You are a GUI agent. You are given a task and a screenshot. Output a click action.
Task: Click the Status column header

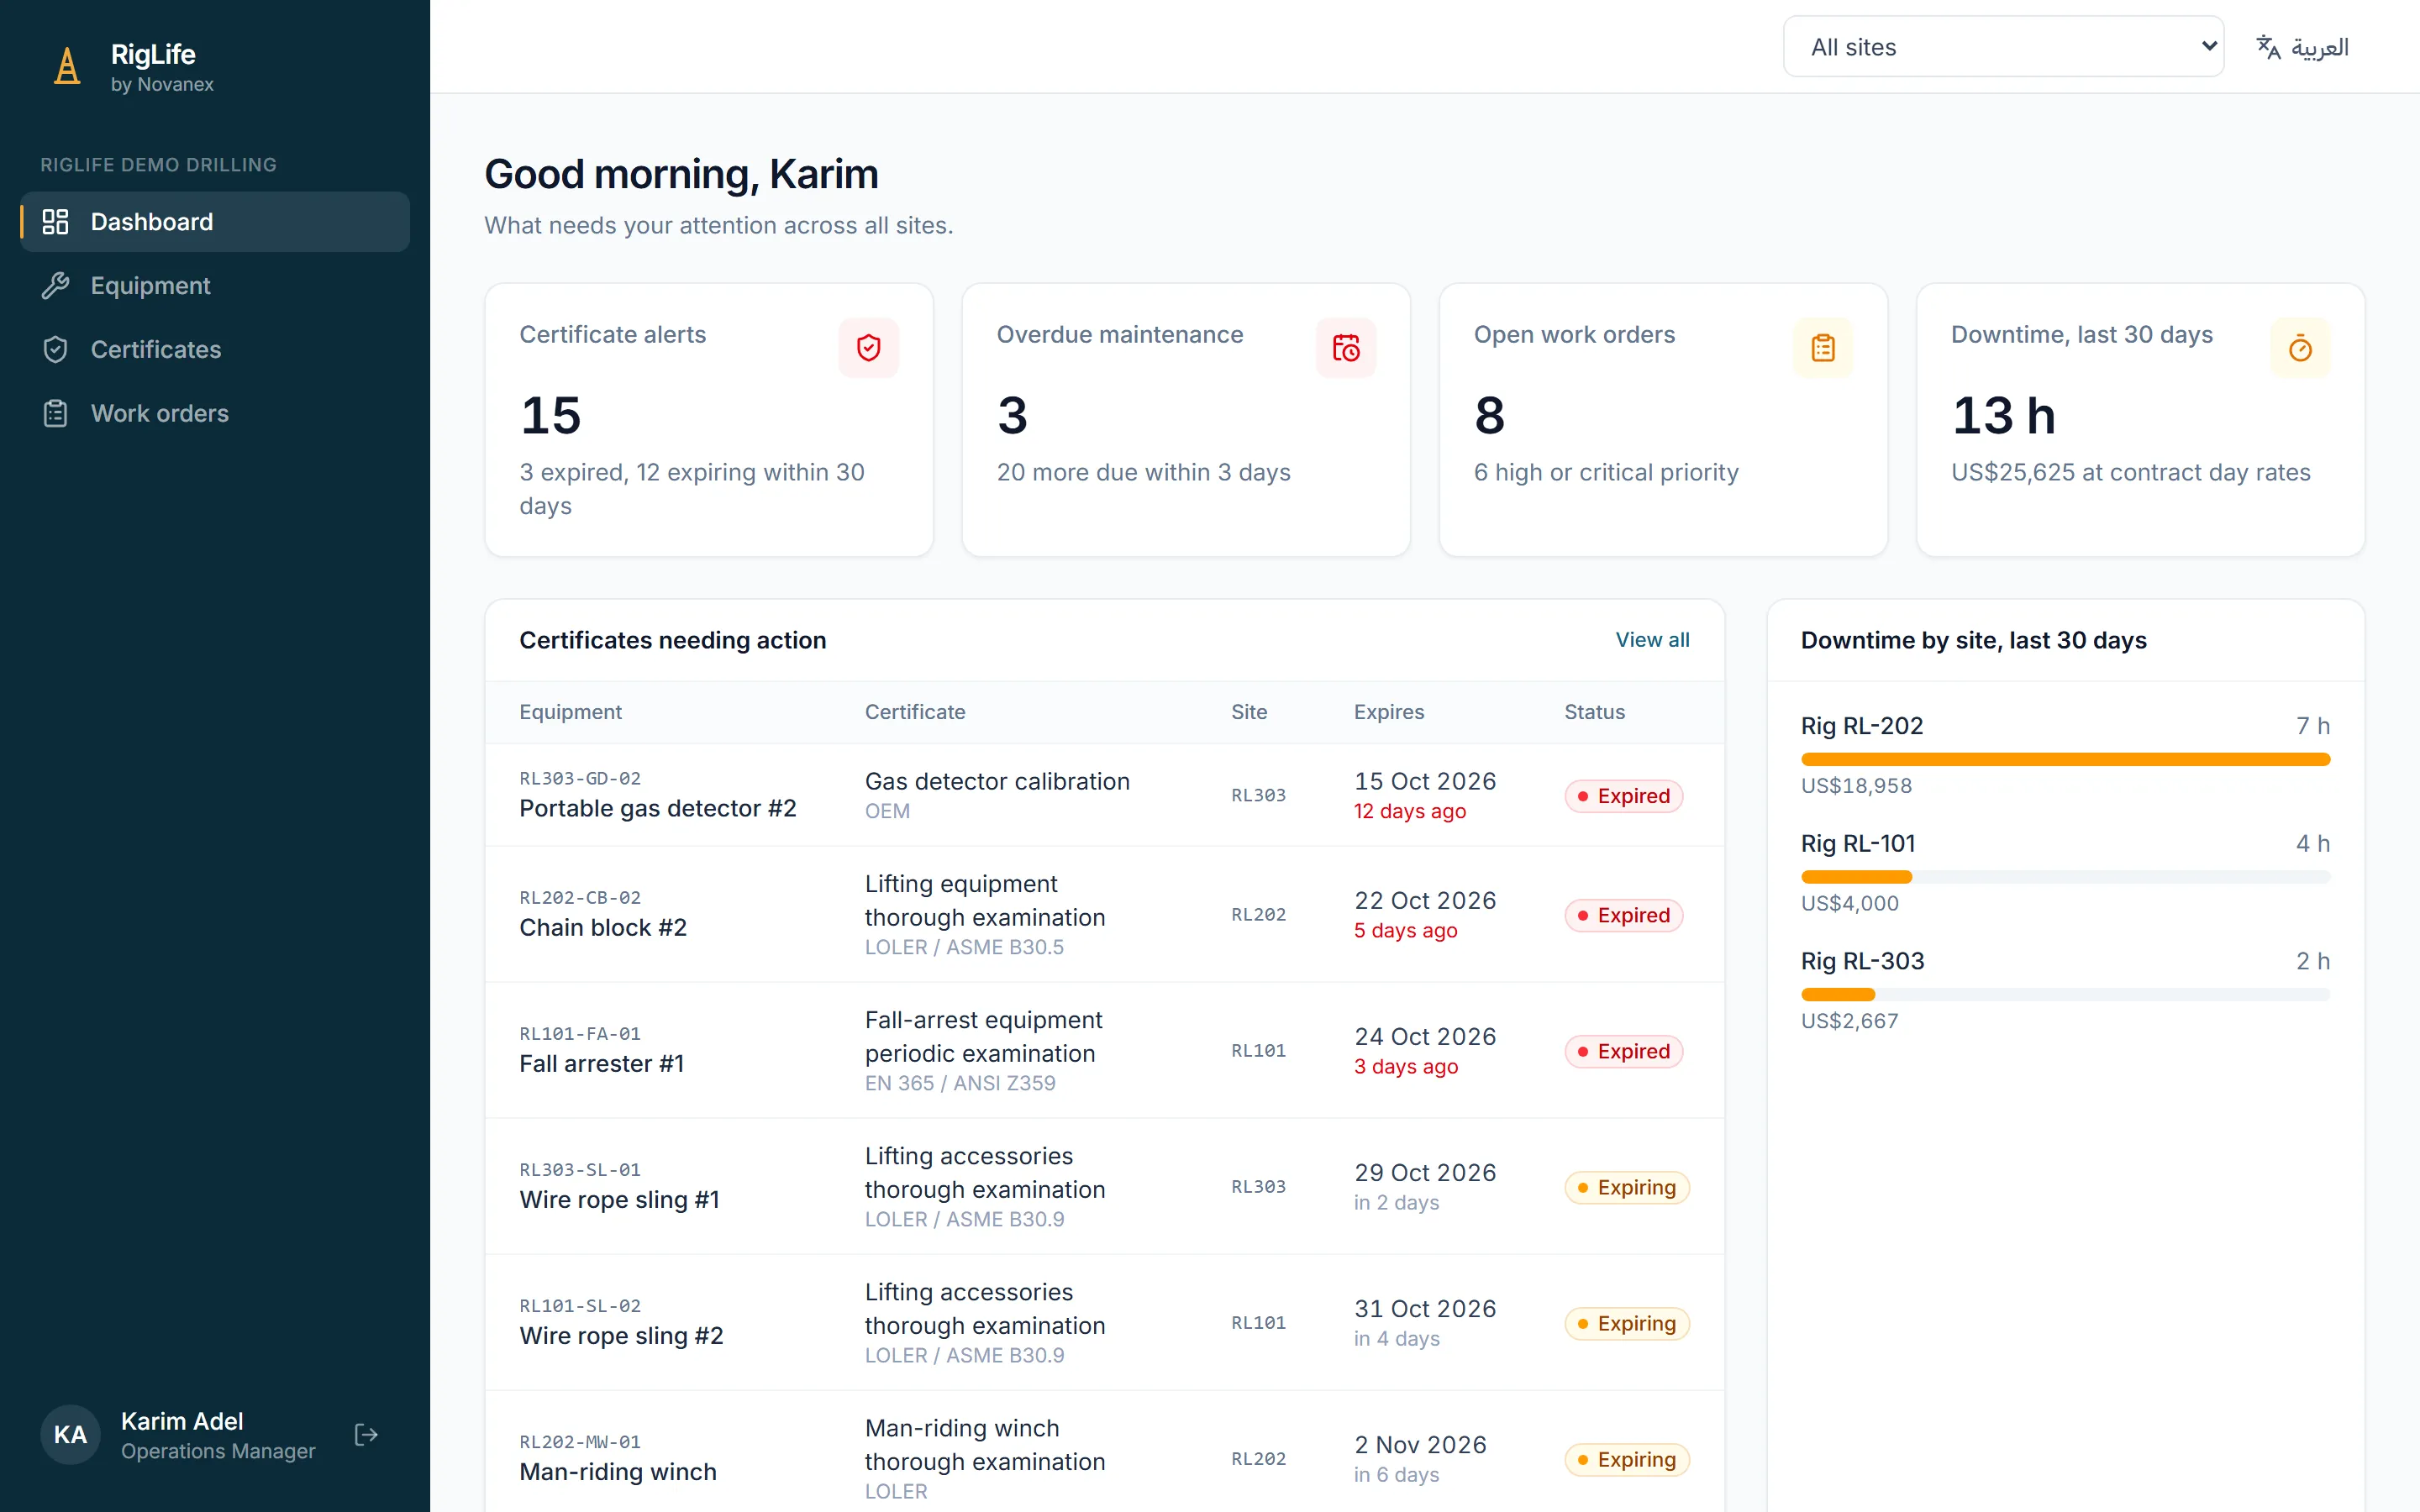point(1594,712)
